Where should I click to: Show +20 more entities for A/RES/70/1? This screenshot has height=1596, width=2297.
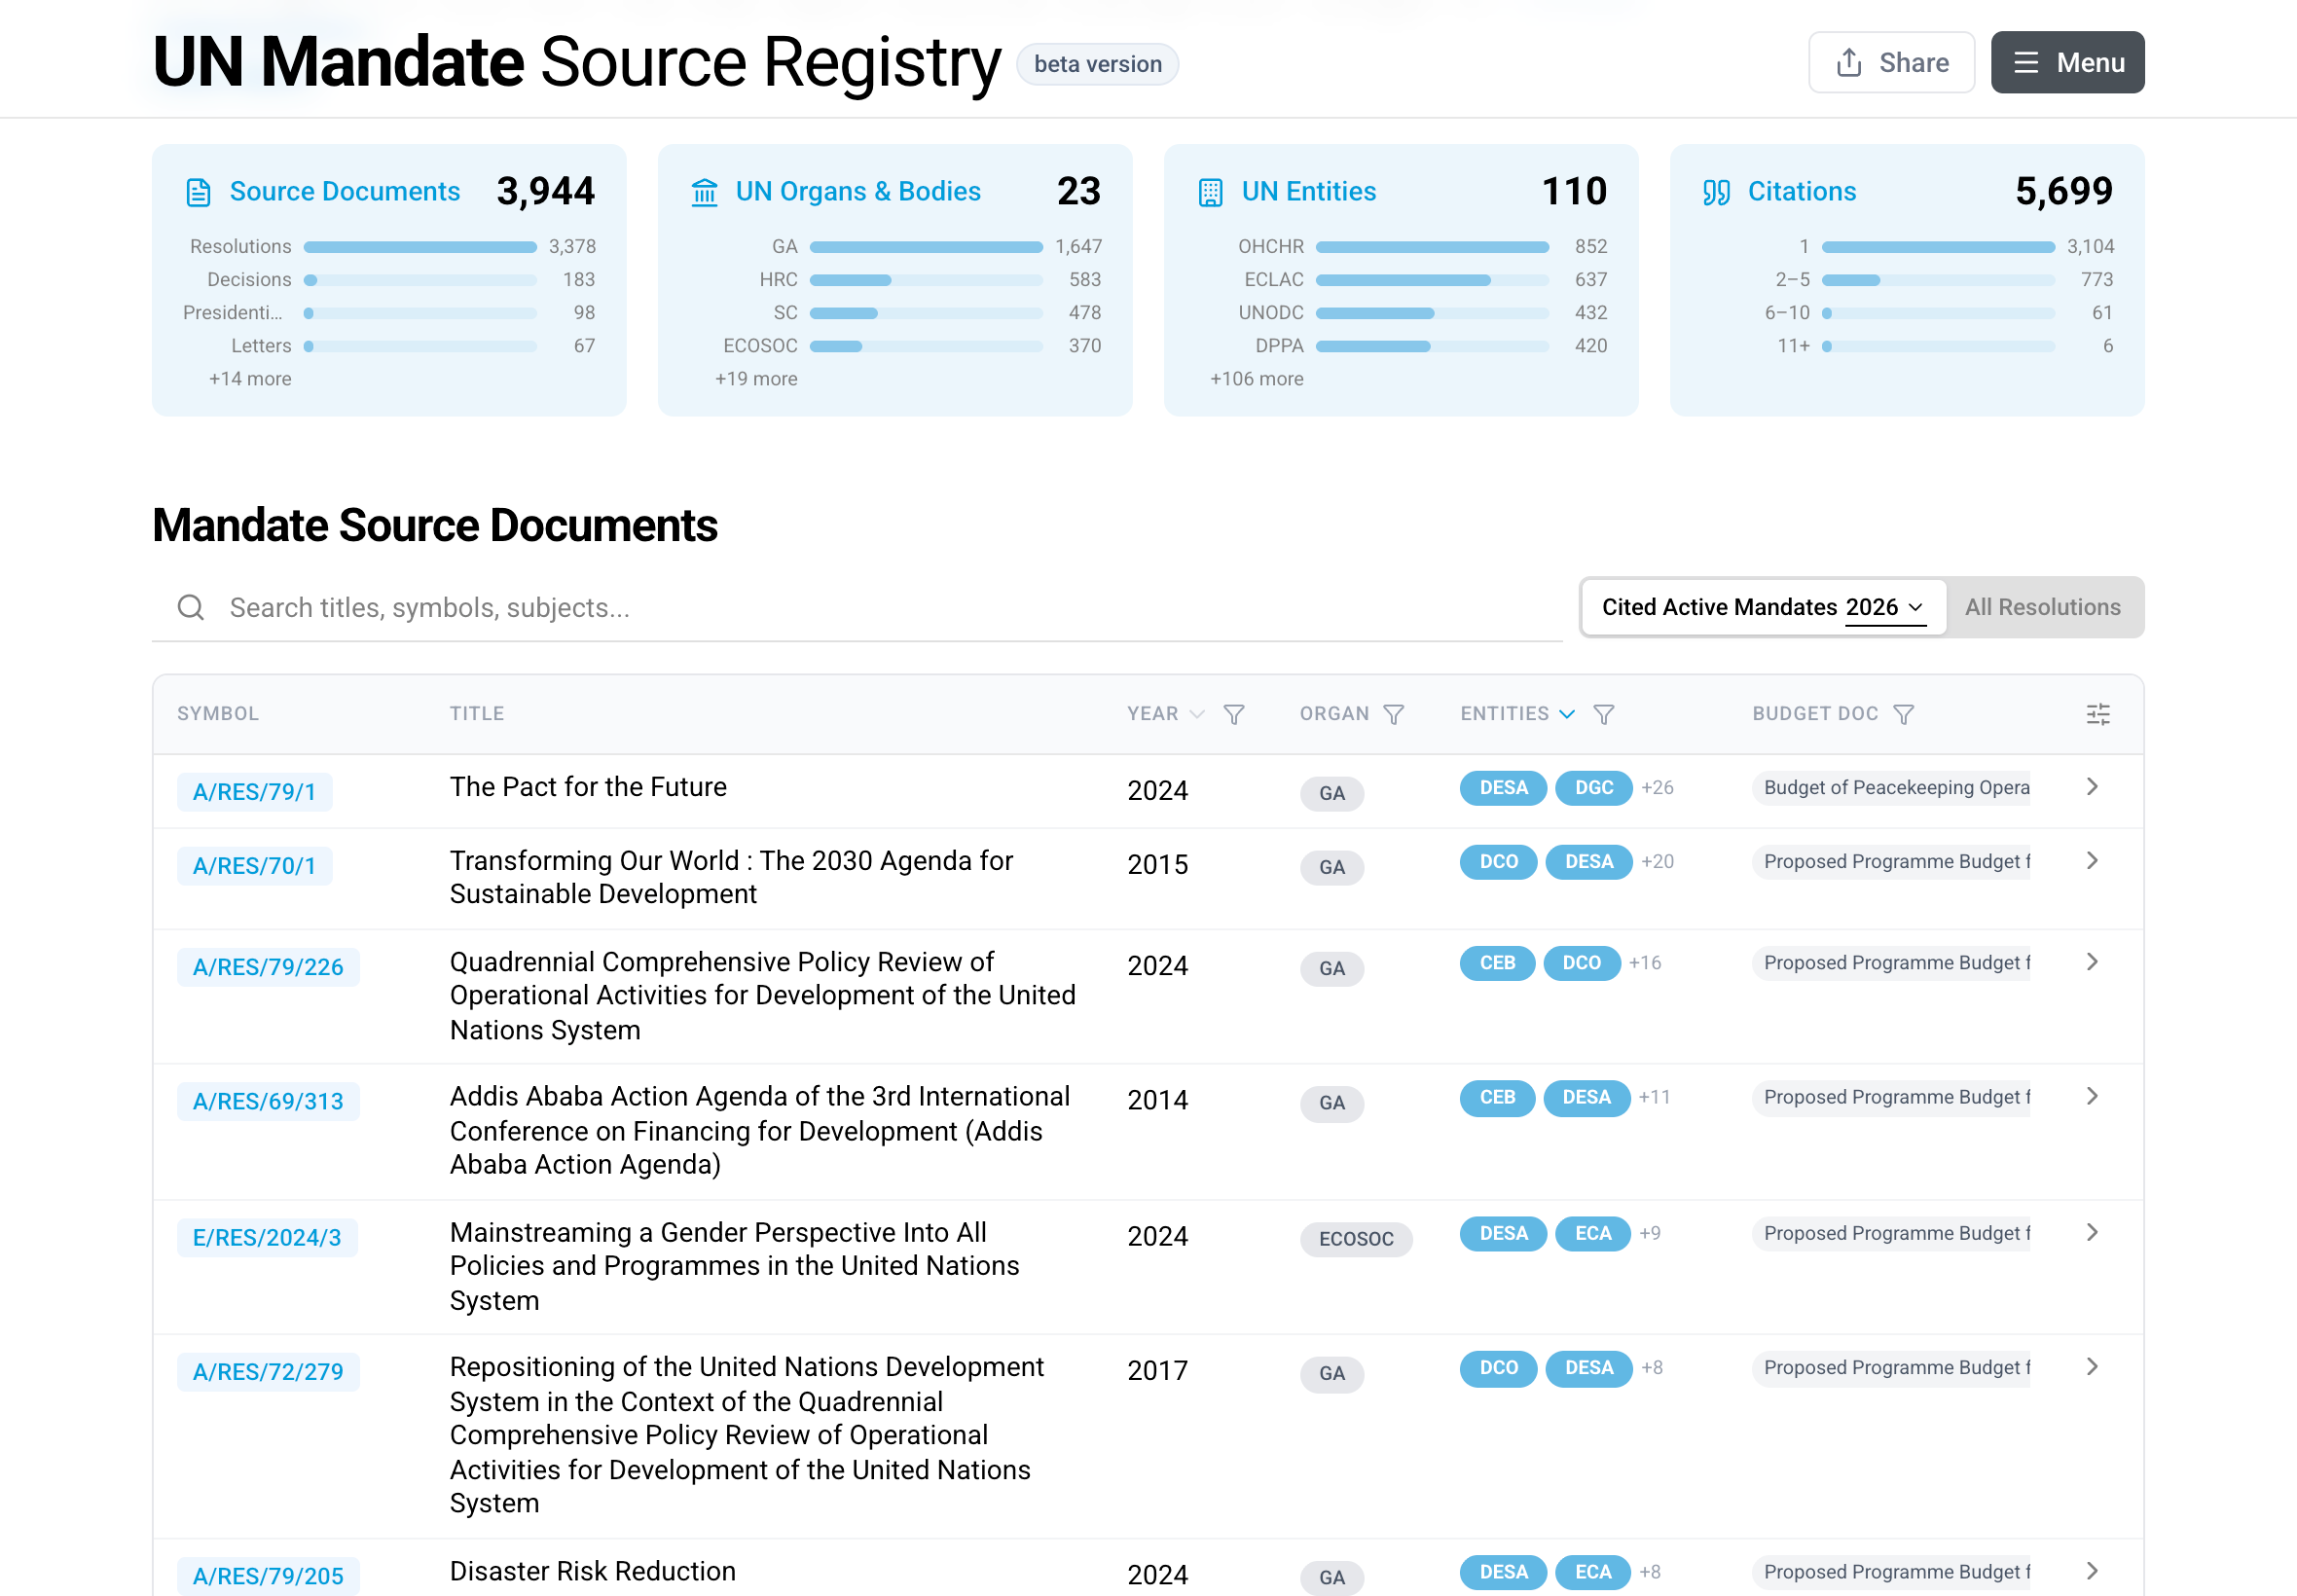coord(1657,862)
